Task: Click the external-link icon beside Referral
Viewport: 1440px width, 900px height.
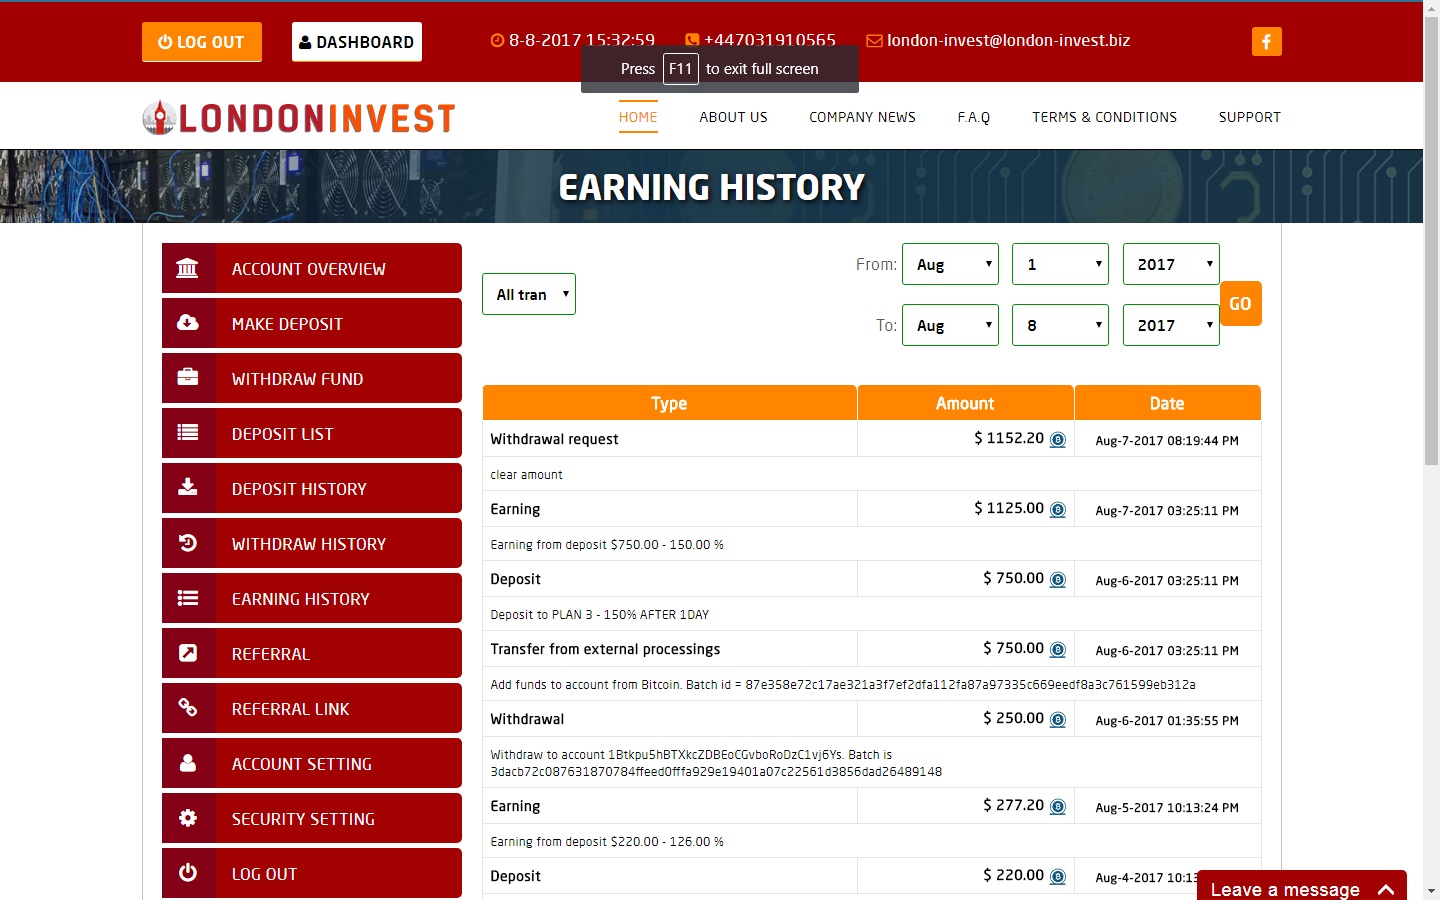Action: [187, 653]
